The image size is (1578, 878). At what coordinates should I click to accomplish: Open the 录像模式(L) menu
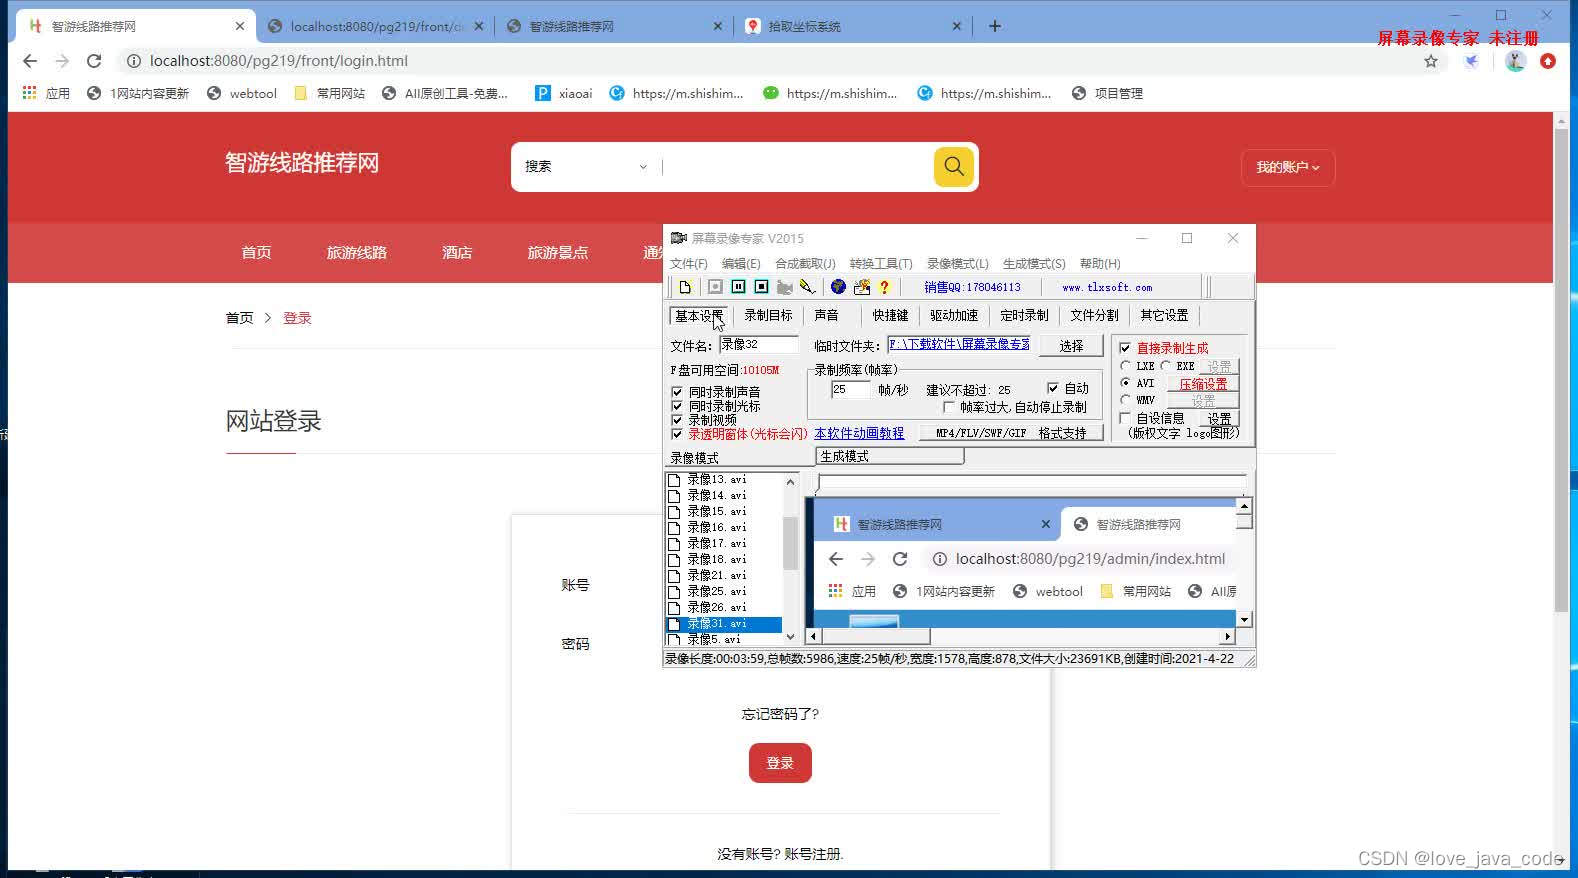pos(957,264)
